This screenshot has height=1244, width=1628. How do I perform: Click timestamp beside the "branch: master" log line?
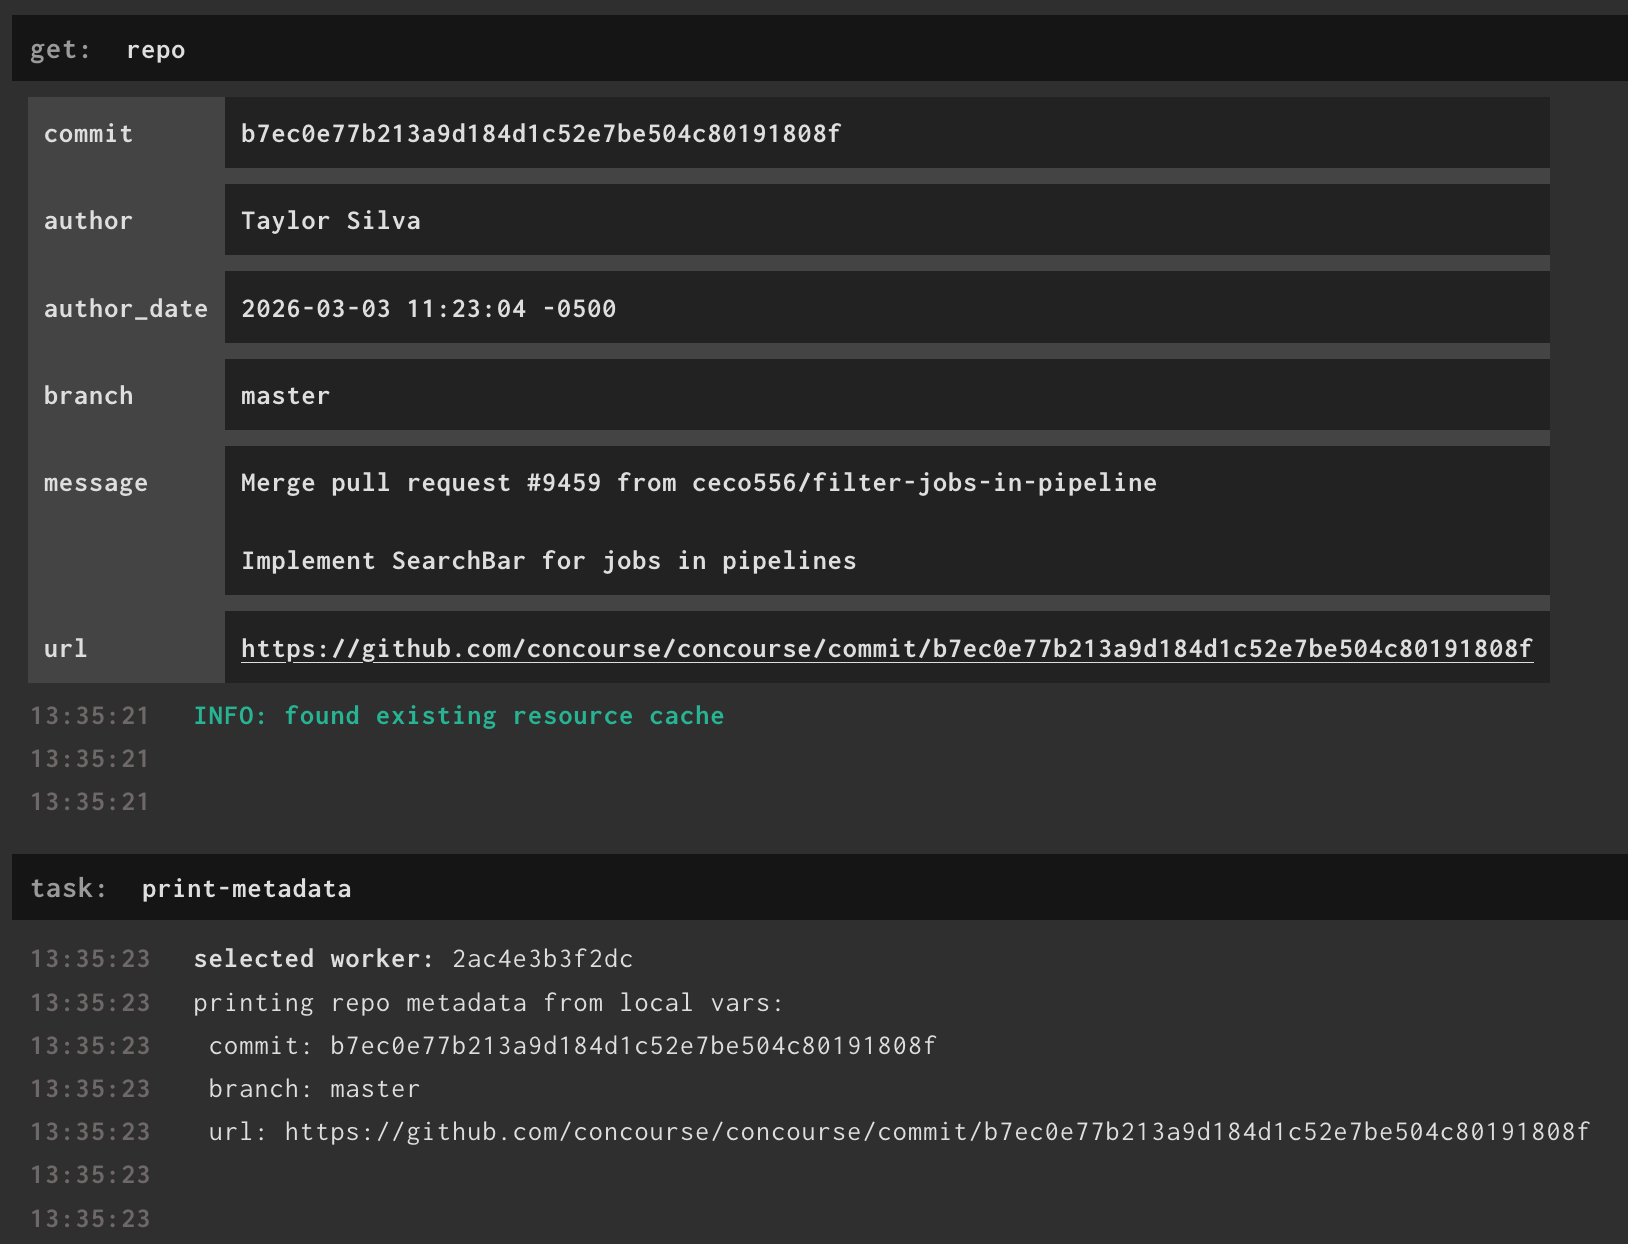(x=90, y=1089)
